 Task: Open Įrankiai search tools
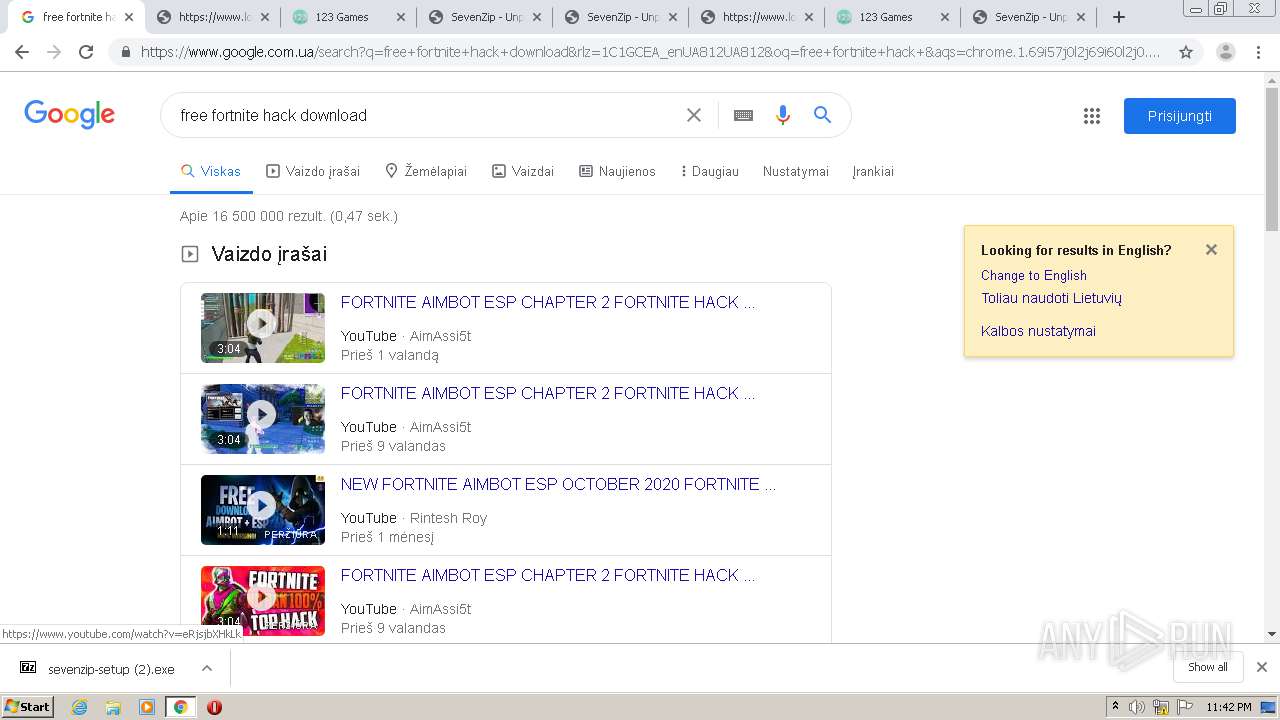[x=873, y=171]
